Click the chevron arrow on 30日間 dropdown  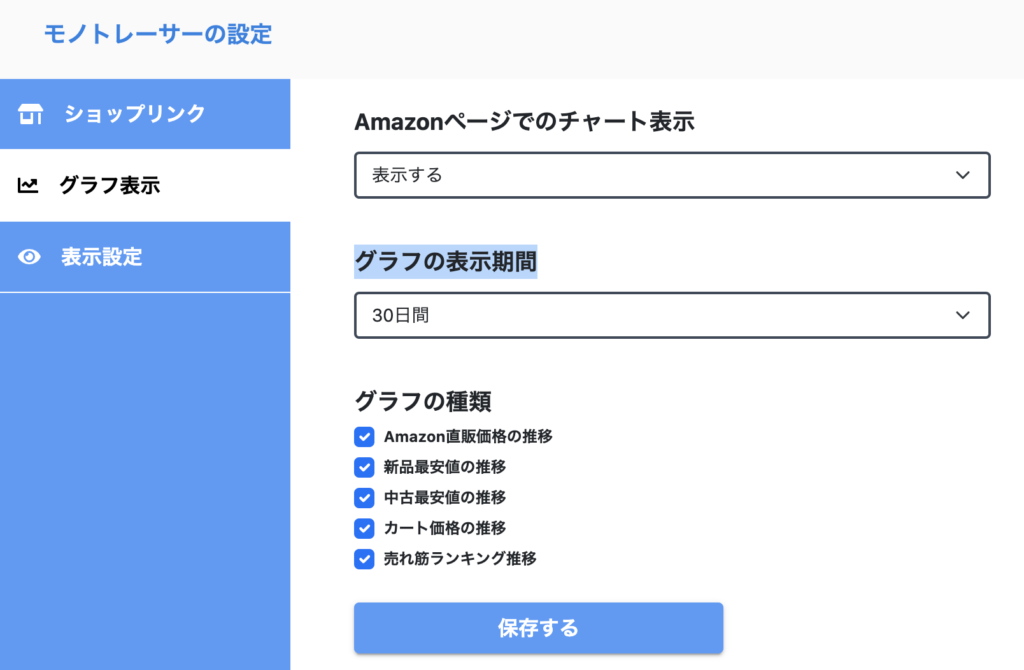coord(963,315)
